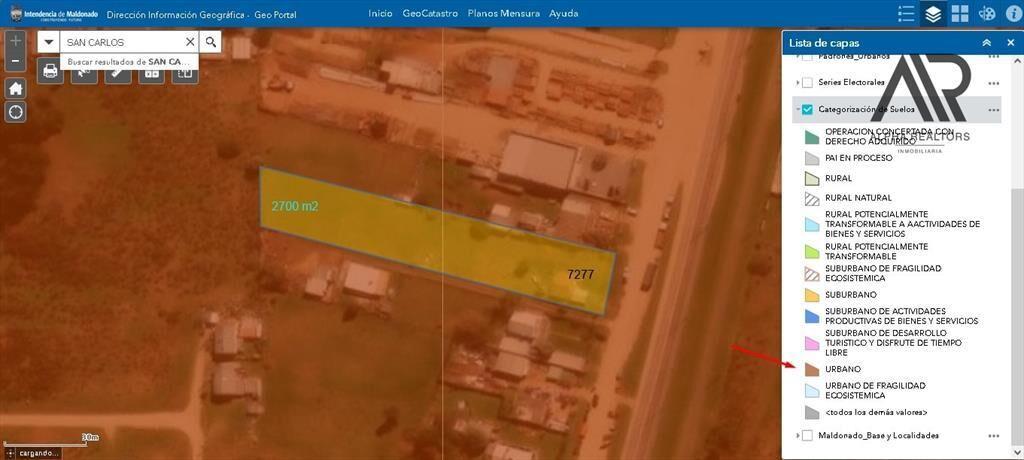This screenshot has width=1024, height=460.
Task: Open the print map tool
Action: (x=50, y=71)
